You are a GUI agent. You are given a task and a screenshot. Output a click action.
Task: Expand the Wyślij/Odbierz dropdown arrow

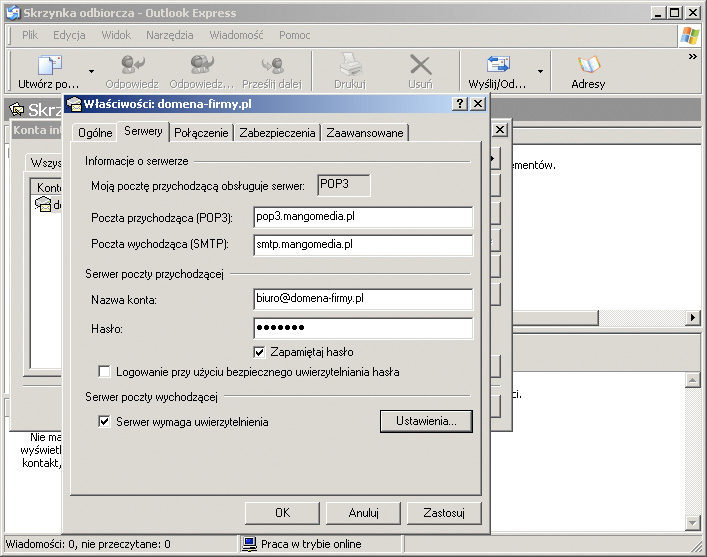point(540,71)
